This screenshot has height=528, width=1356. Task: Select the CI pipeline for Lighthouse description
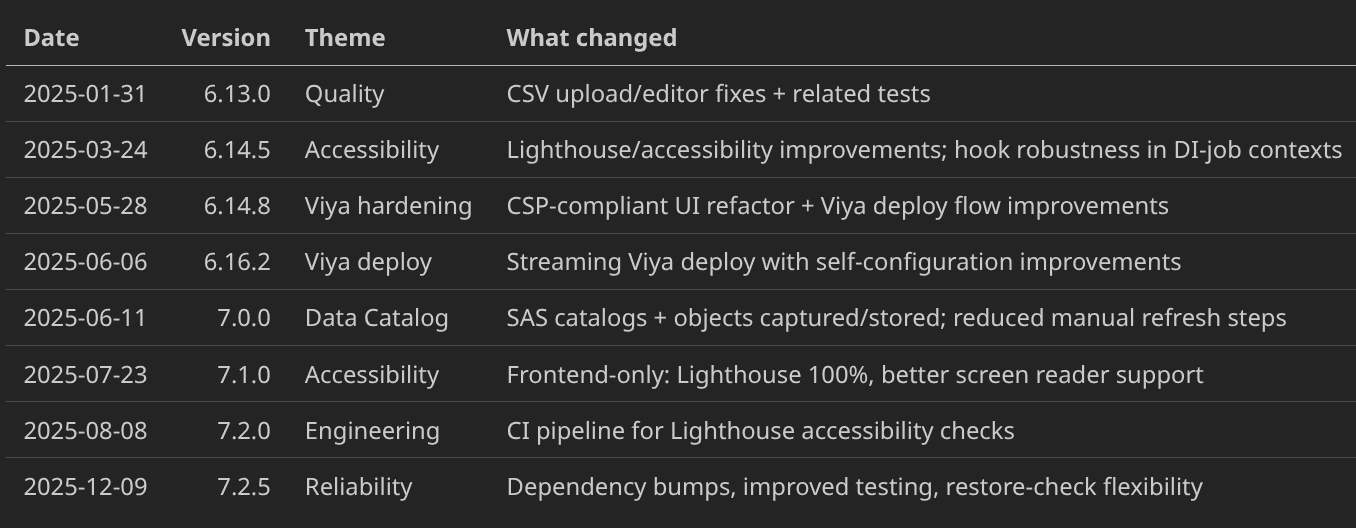pos(760,430)
